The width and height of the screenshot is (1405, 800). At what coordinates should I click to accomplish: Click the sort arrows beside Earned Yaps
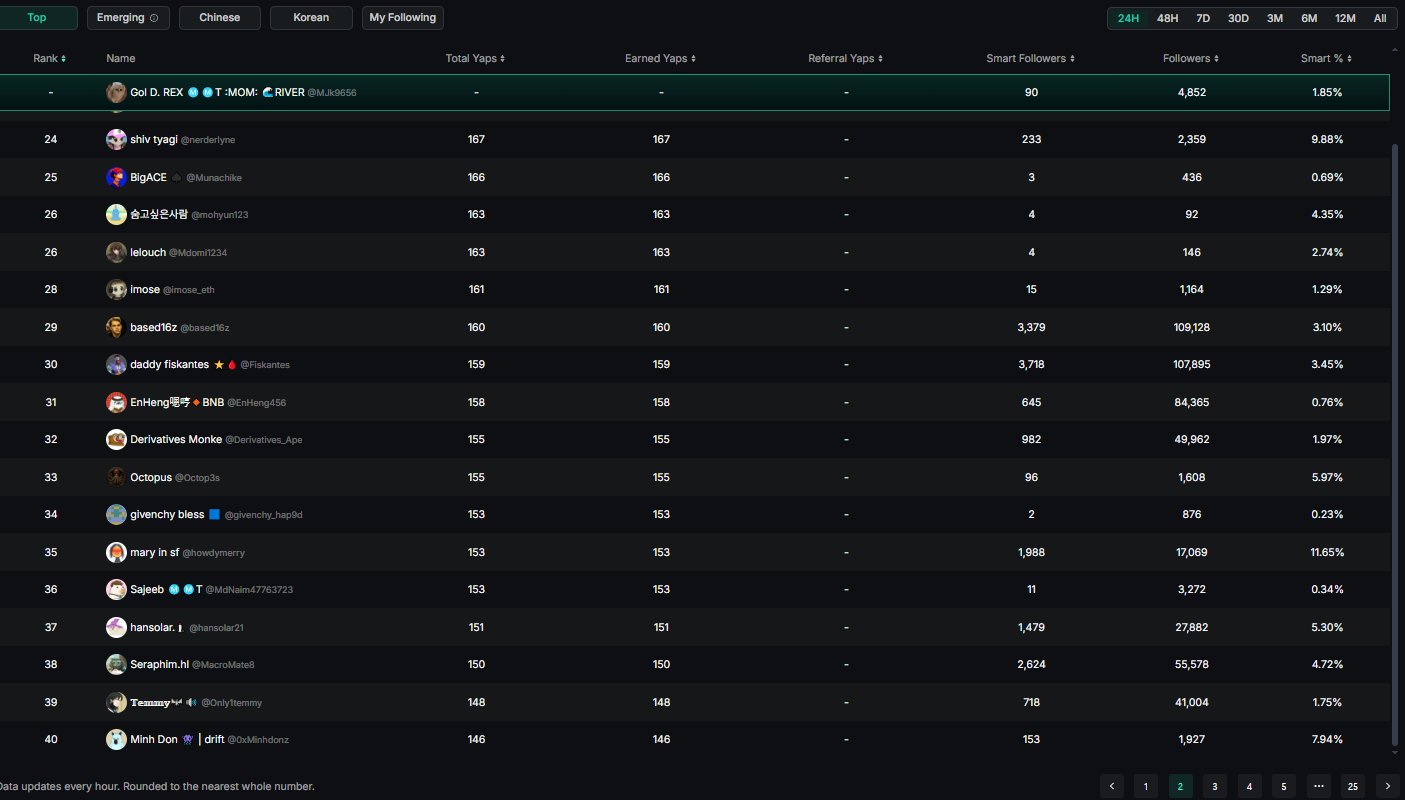[693, 59]
